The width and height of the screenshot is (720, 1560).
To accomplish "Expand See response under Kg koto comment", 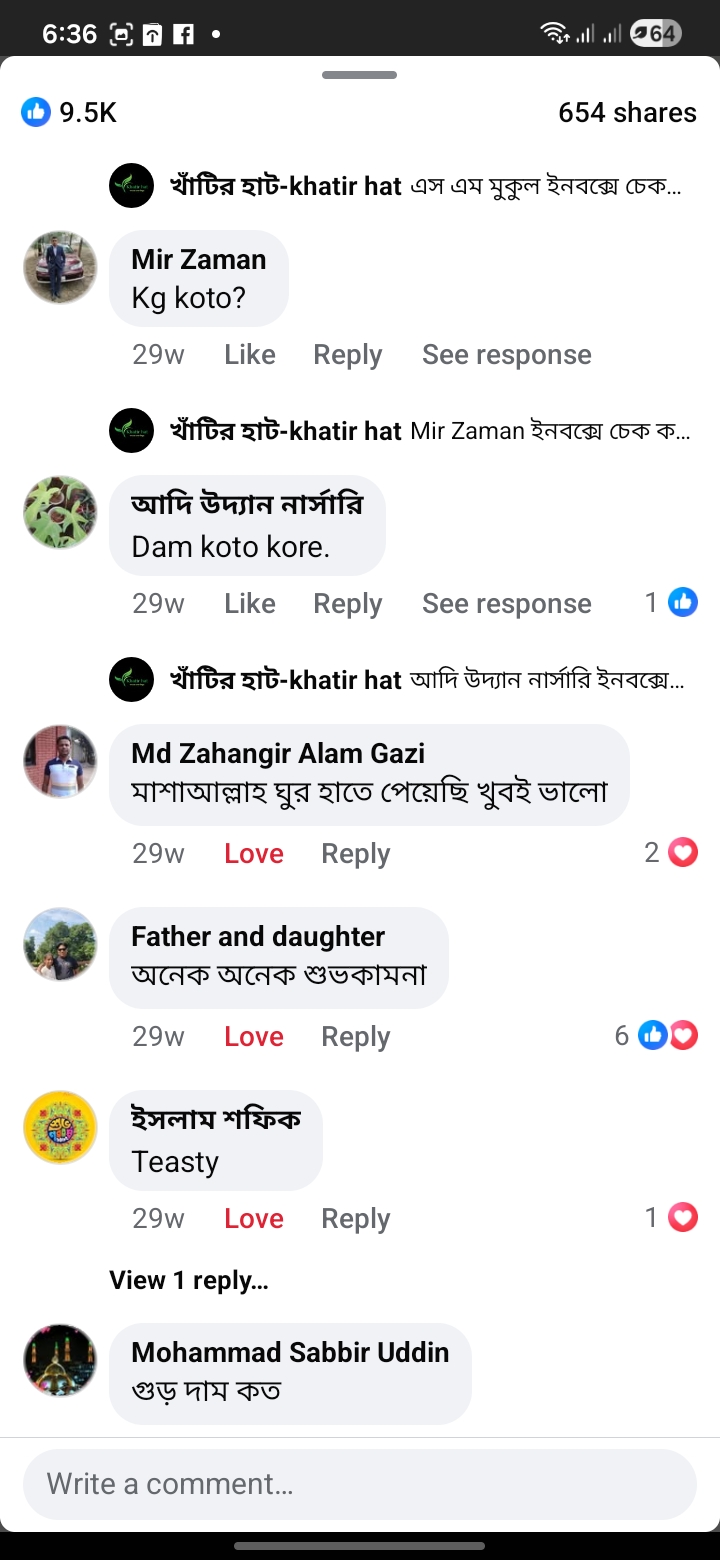I will tap(506, 355).
